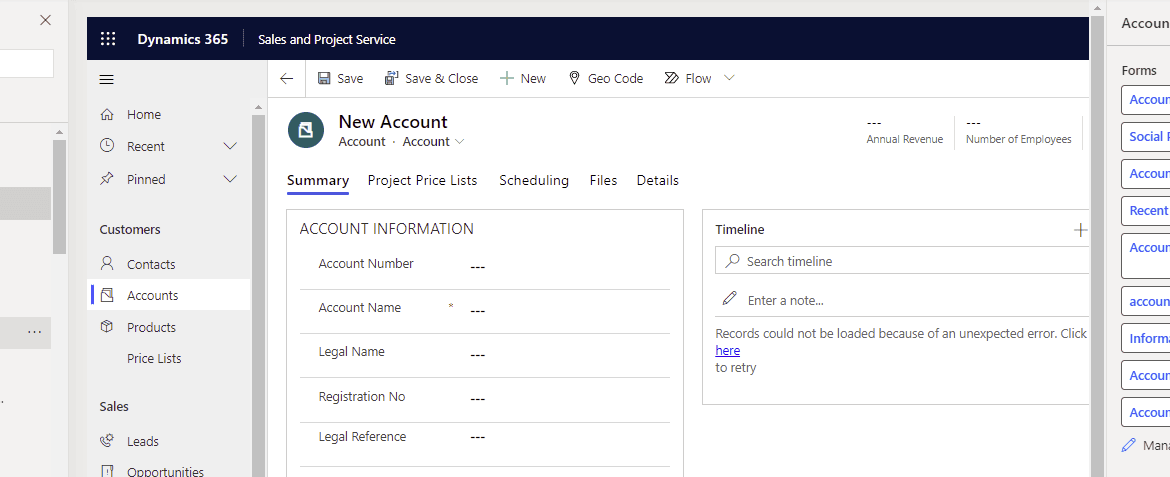This screenshot has width=1170, height=477.
Task: Click the Manage pencil icon in right panel
Action: tap(1128, 446)
